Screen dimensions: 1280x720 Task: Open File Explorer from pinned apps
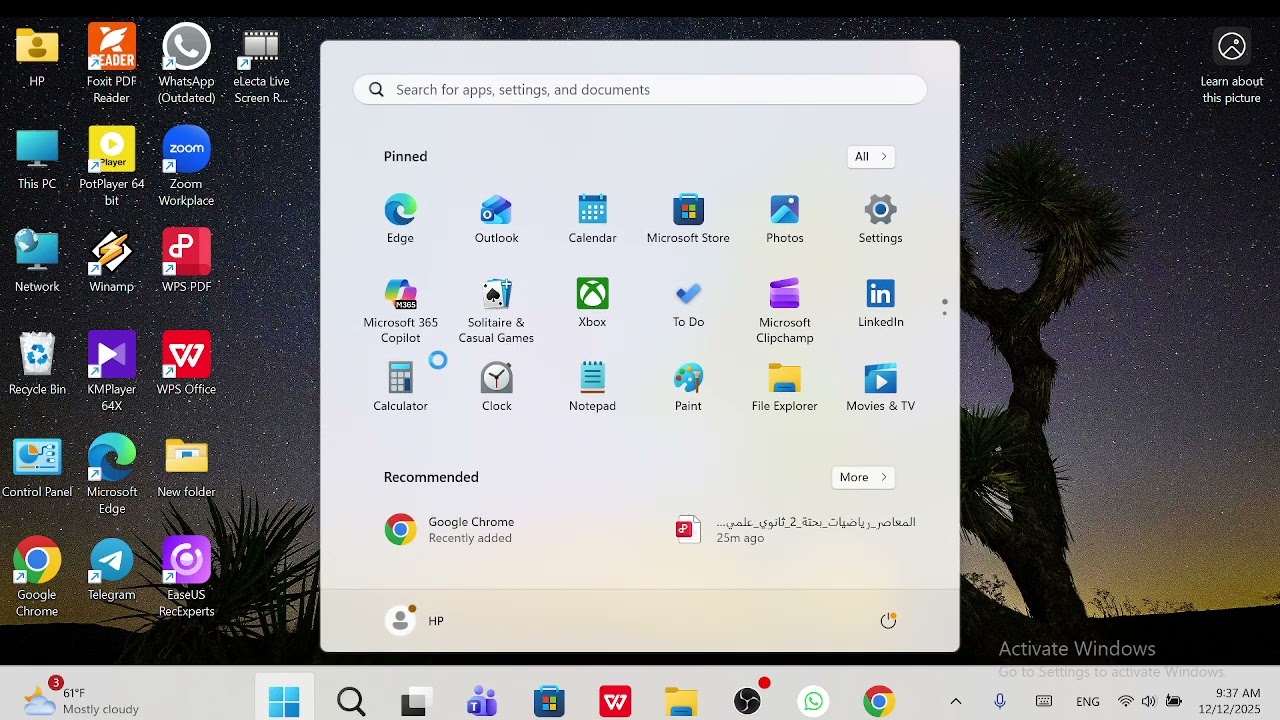[785, 387]
